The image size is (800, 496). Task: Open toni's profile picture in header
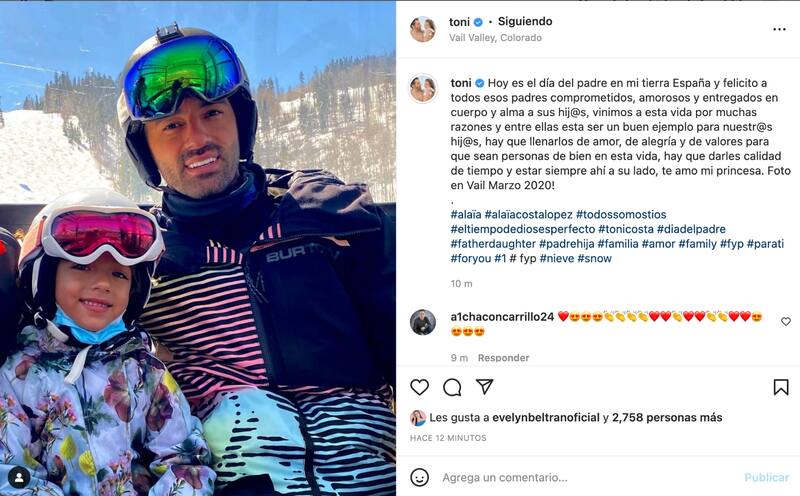tap(423, 29)
